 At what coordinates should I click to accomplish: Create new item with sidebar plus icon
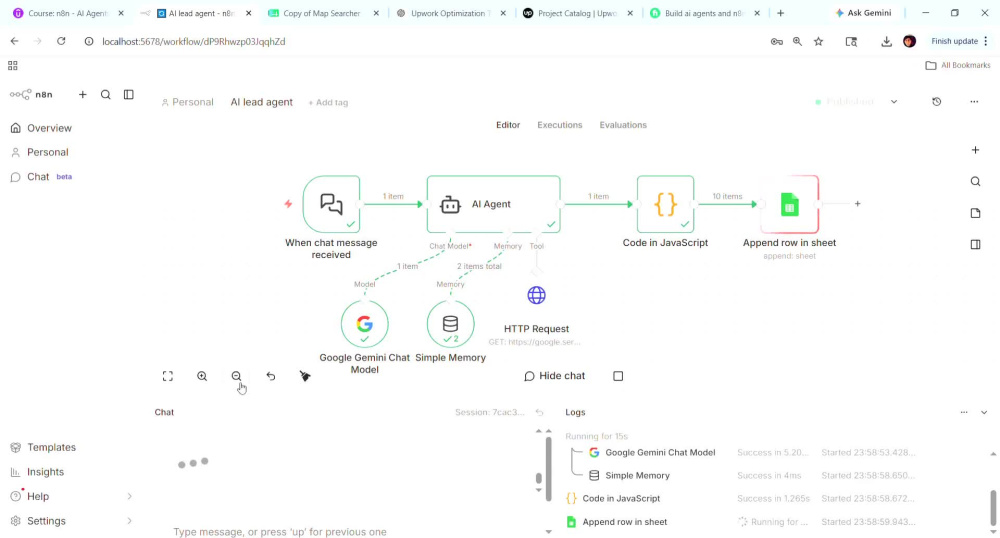(x=82, y=94)
